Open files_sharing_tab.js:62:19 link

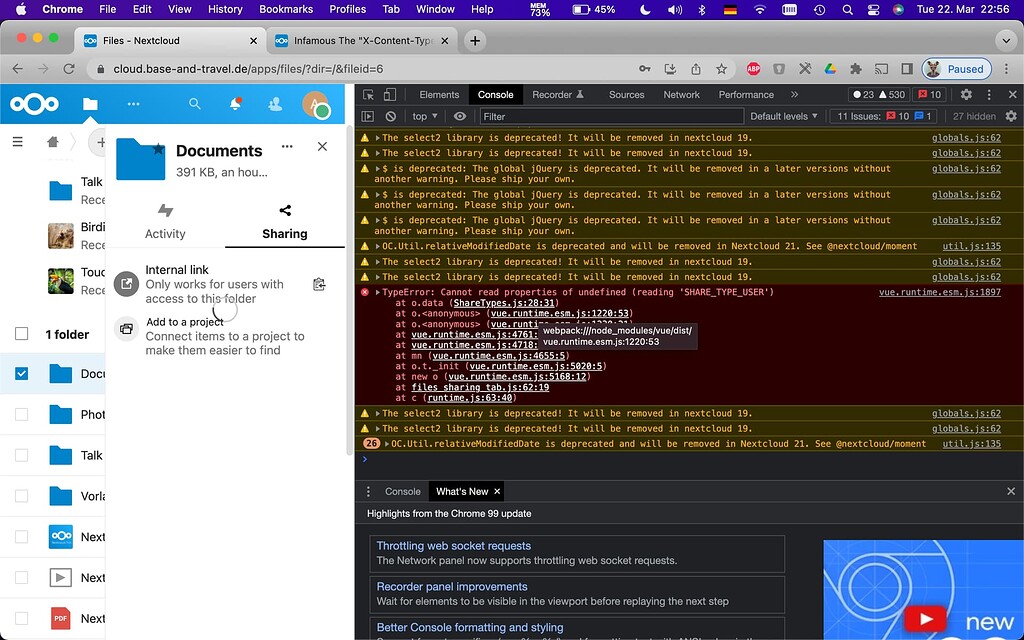point(480,387)
